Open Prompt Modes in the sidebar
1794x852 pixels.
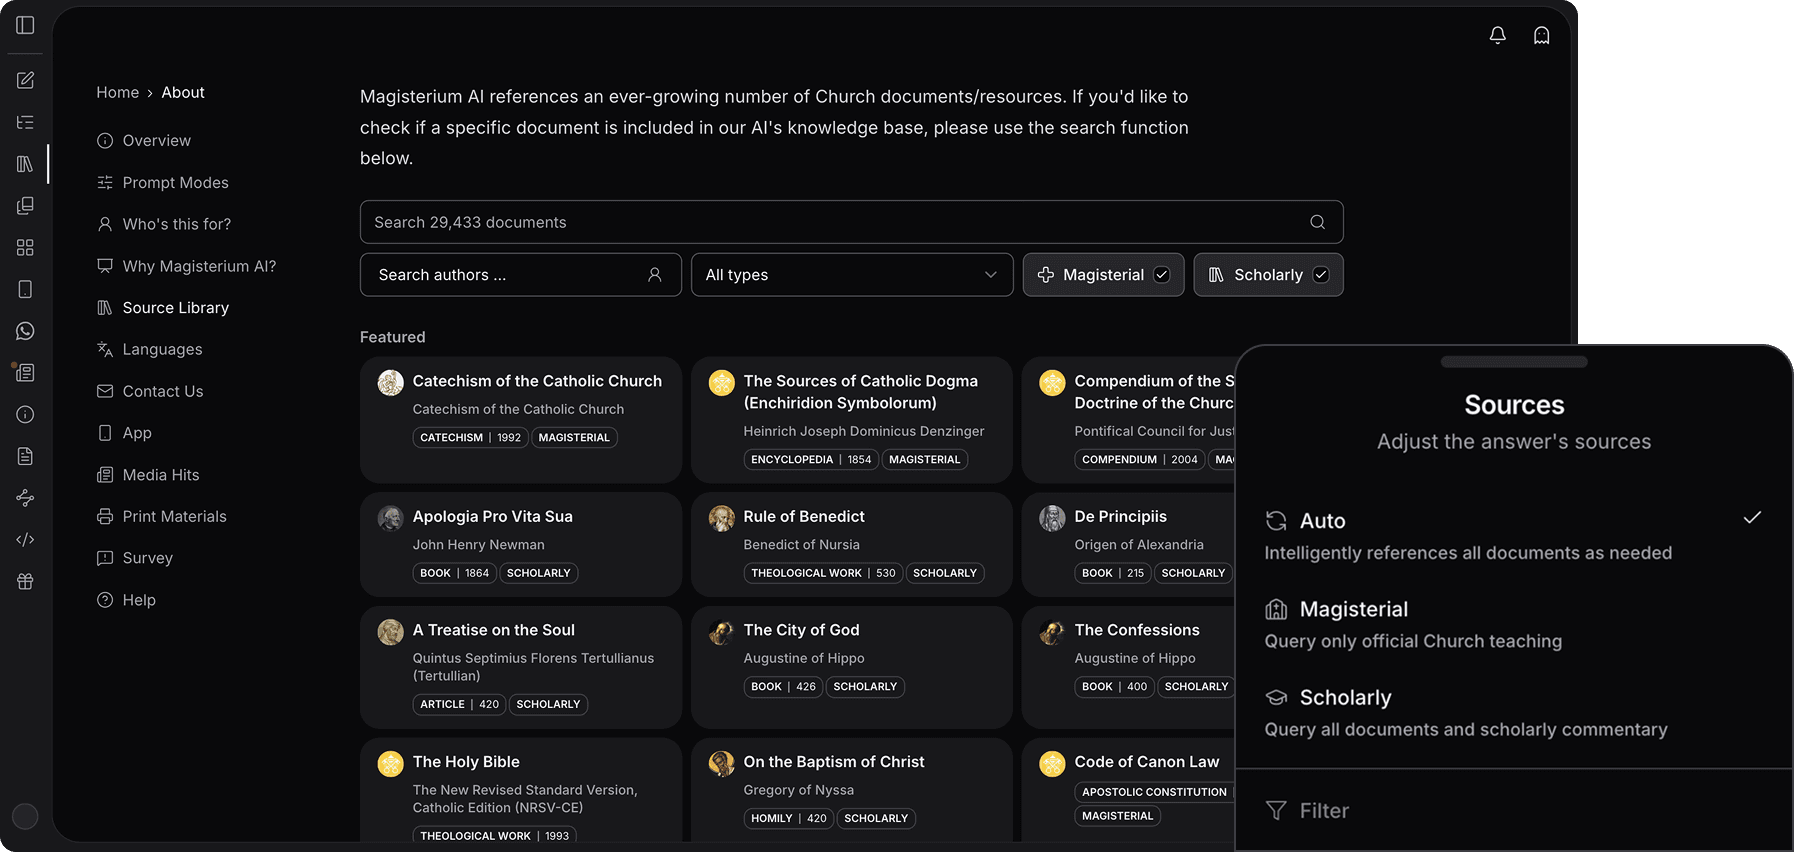point(175,183)
